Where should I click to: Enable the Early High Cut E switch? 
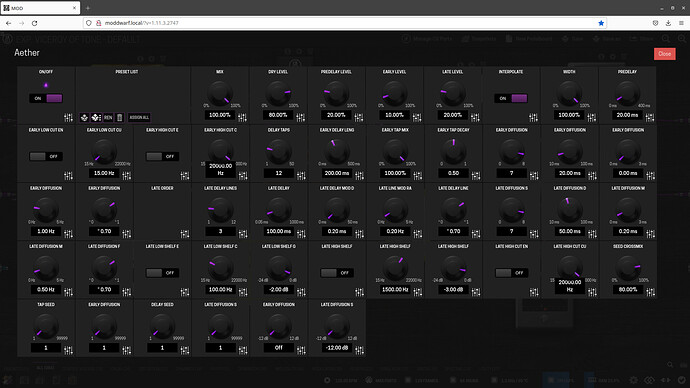coord(162,157)
